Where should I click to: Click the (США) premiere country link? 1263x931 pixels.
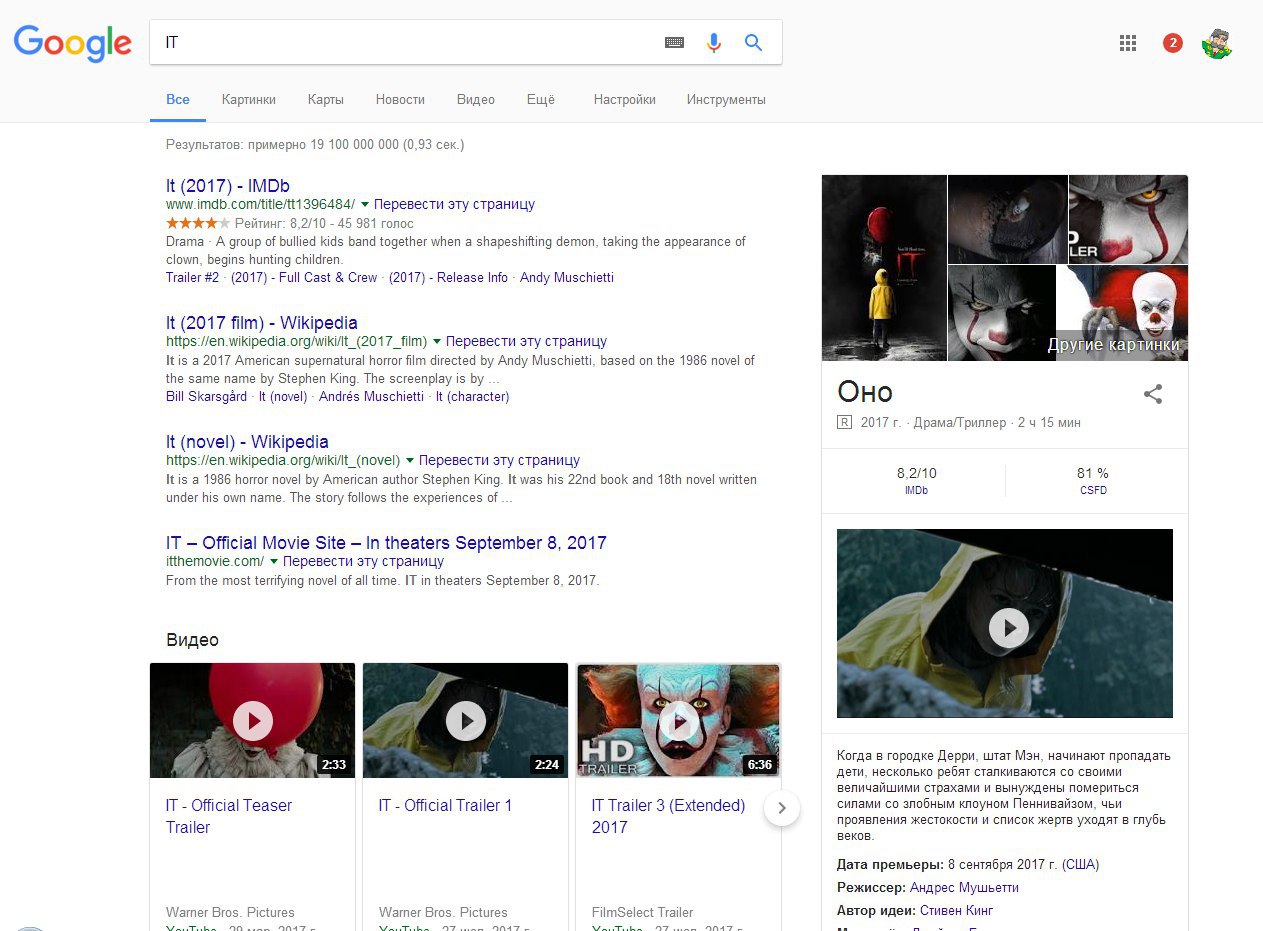[1081, 864]
